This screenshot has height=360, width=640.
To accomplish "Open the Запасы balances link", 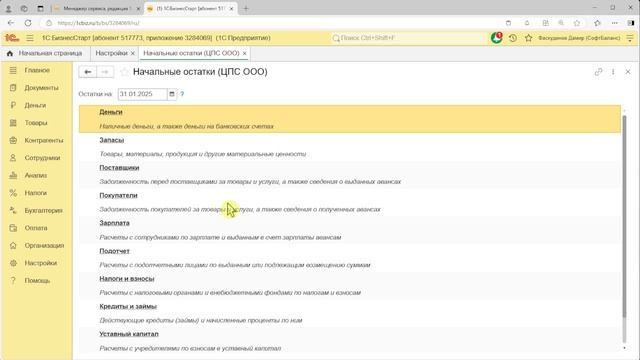I will tap(111, 140).
